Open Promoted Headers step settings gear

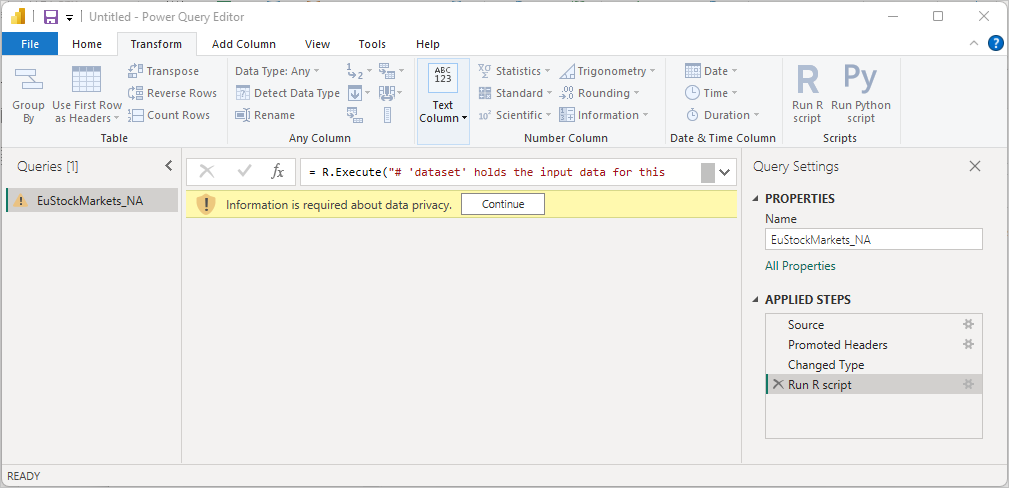point(968,344)
